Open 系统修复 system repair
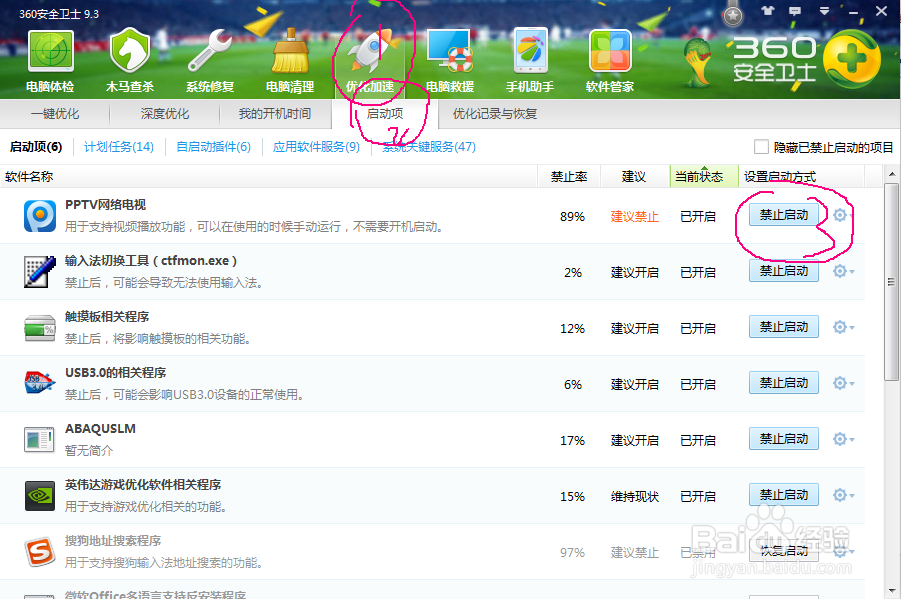The height and width of the screenshot is (599, 901). pos(210,61)
